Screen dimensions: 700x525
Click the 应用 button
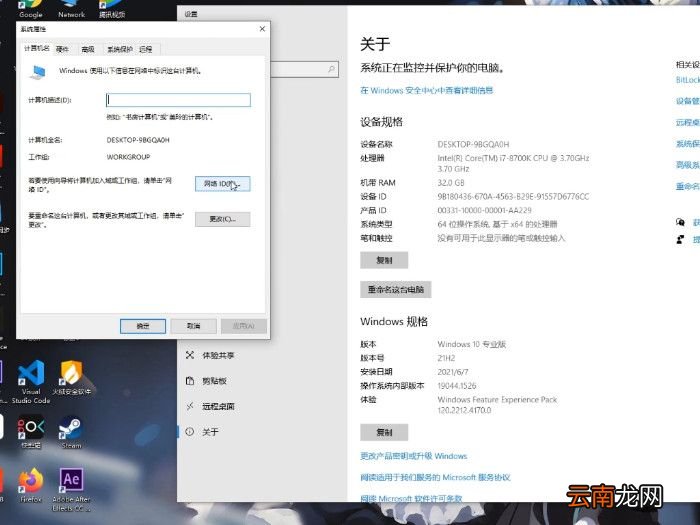point(244,326)
